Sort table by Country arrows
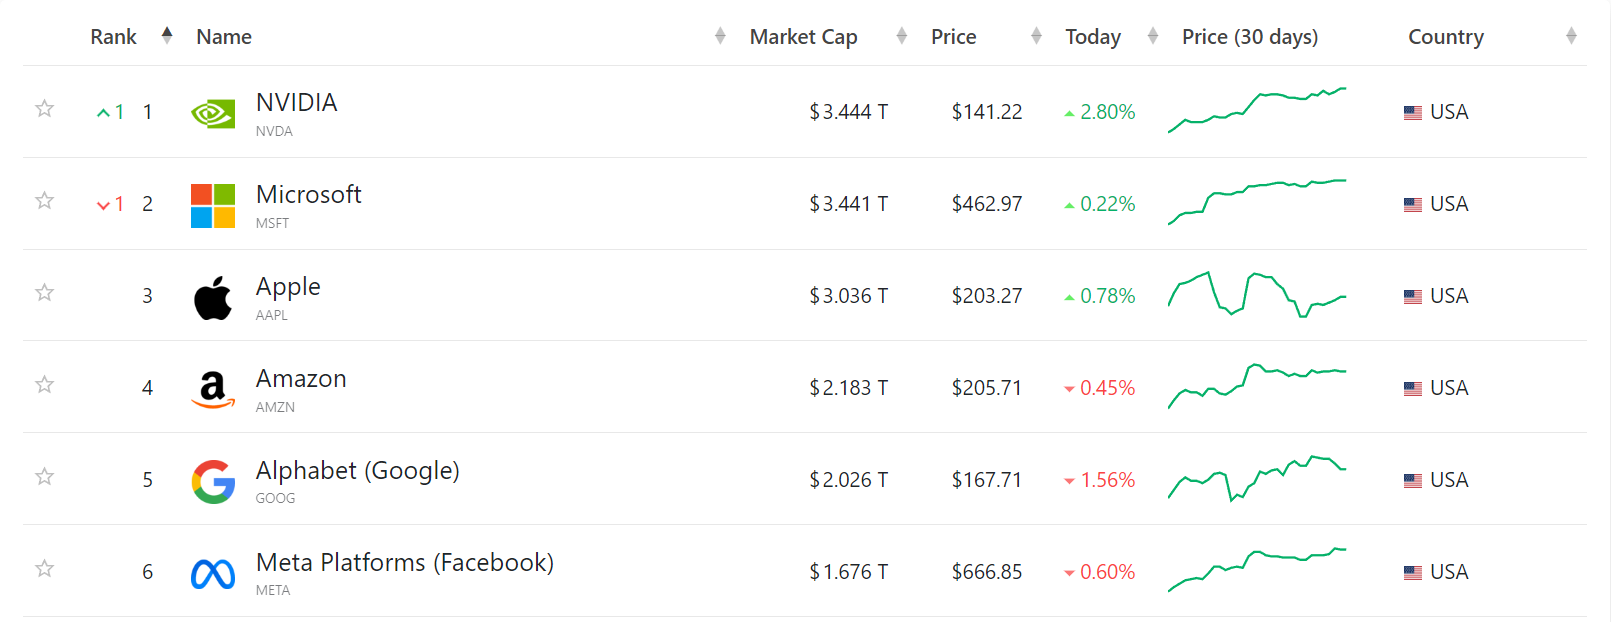This screenshot has width=1611, height=622. 1571,36
